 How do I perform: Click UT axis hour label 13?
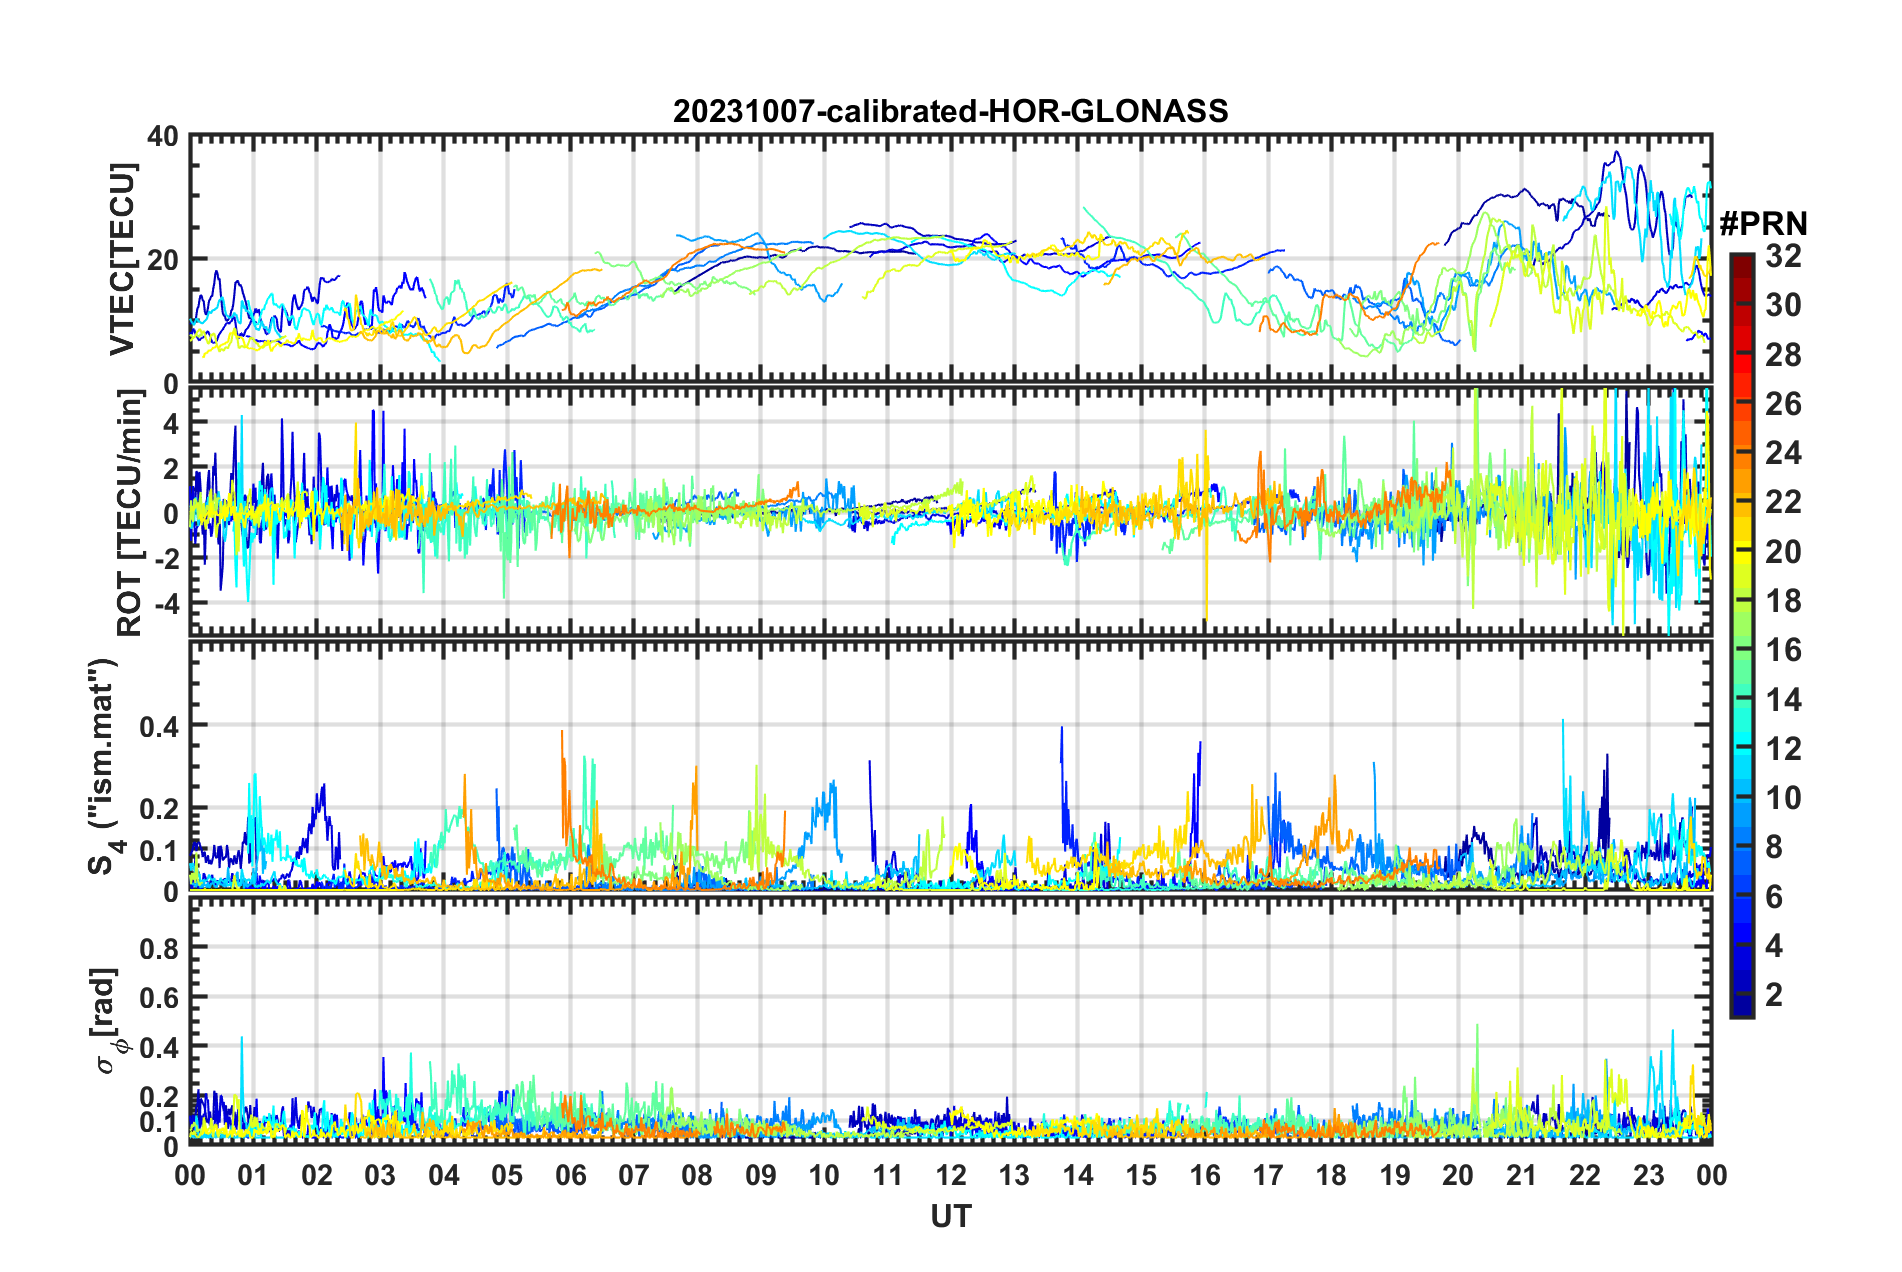[1014, 1175]
